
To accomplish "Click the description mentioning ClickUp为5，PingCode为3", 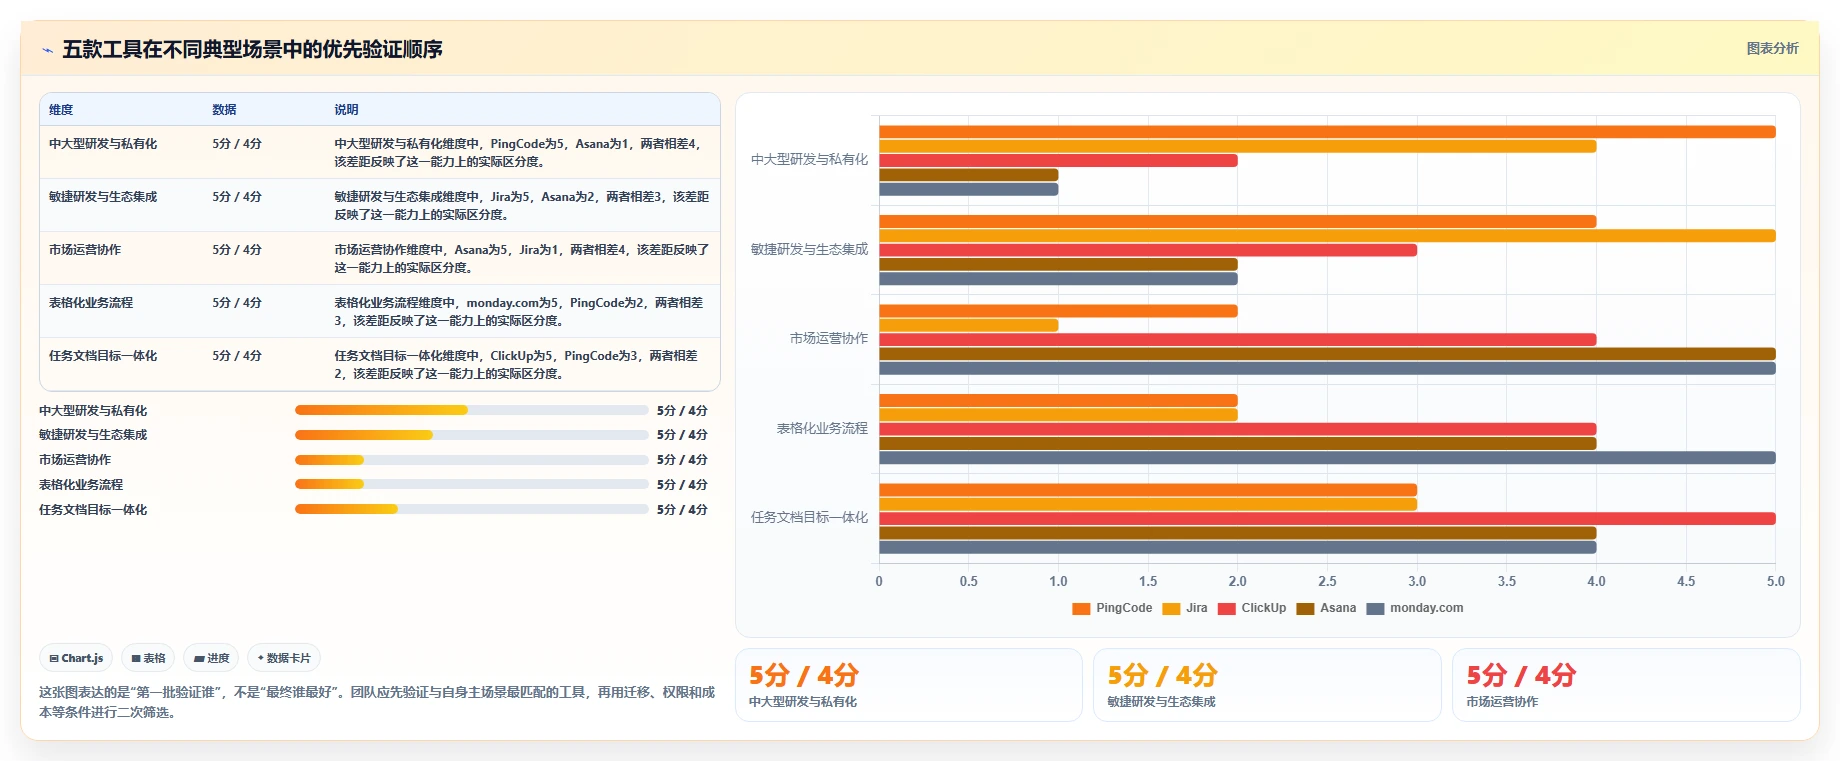I will [517, 365].
